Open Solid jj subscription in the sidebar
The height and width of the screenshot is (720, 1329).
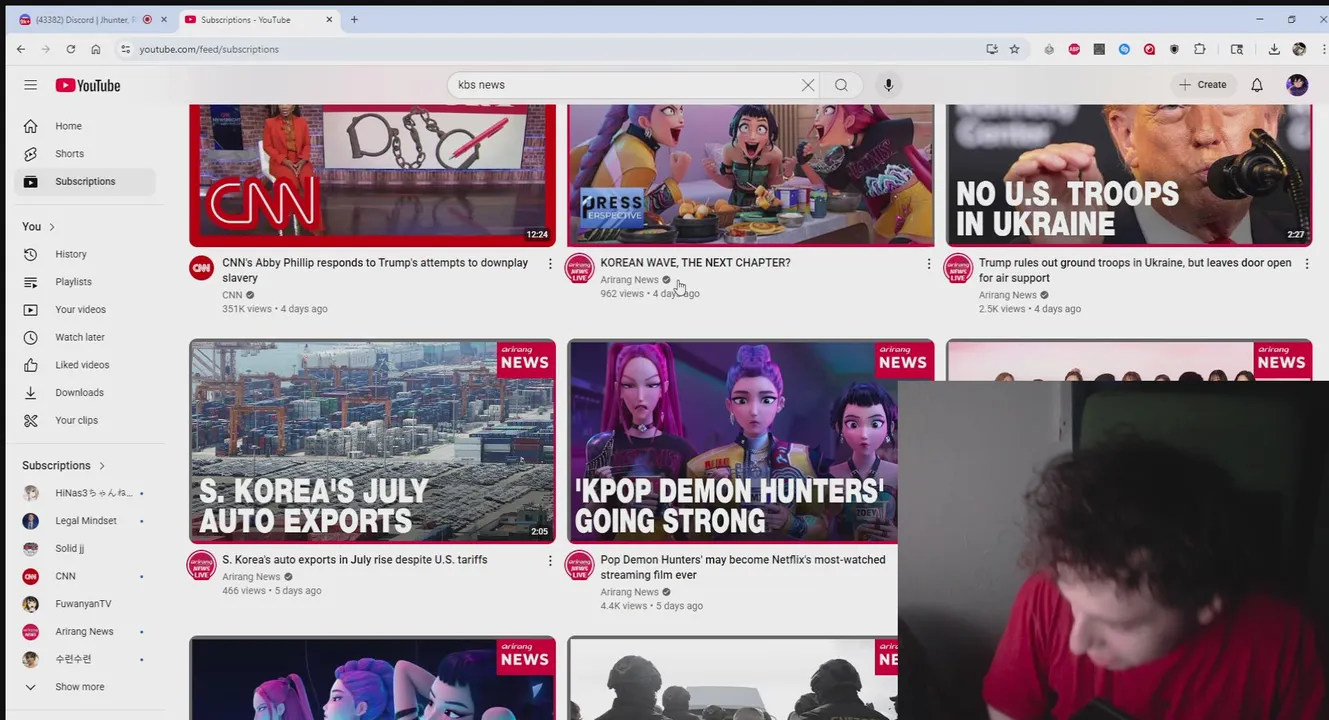86,549
